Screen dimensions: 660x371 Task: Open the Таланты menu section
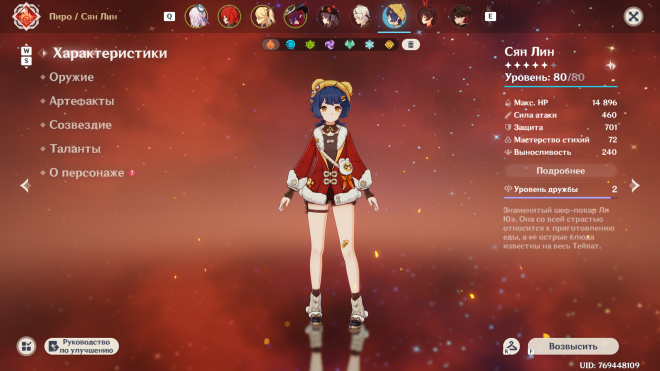pos(75,149)
